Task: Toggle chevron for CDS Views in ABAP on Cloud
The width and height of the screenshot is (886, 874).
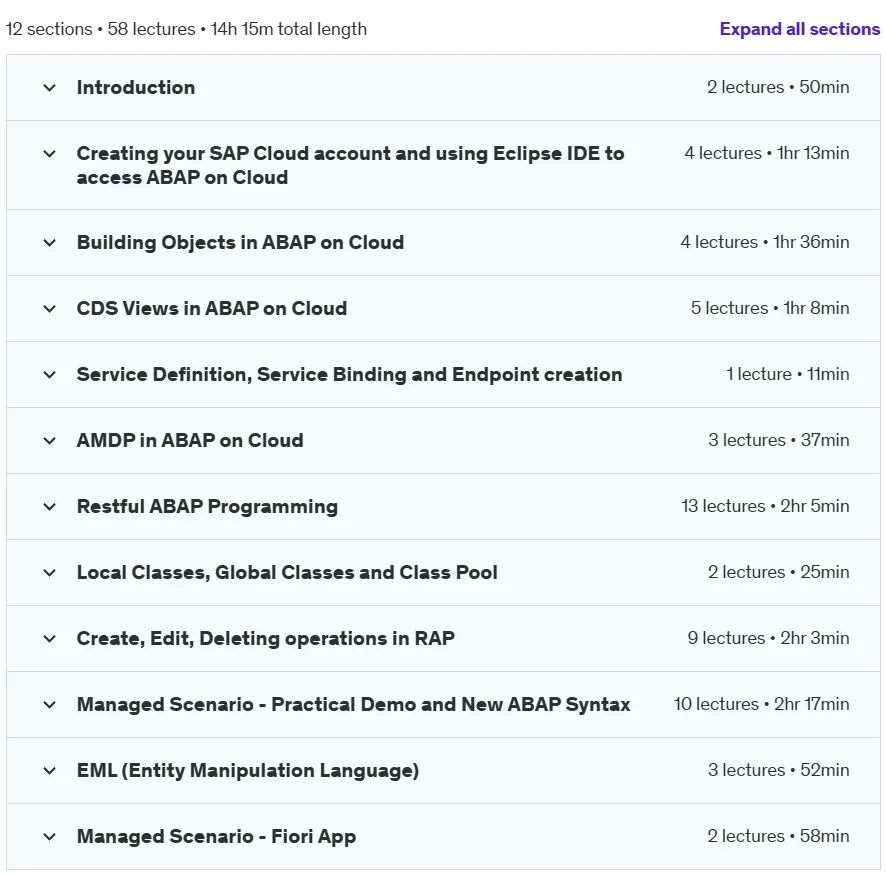Action: click(50, 308)
